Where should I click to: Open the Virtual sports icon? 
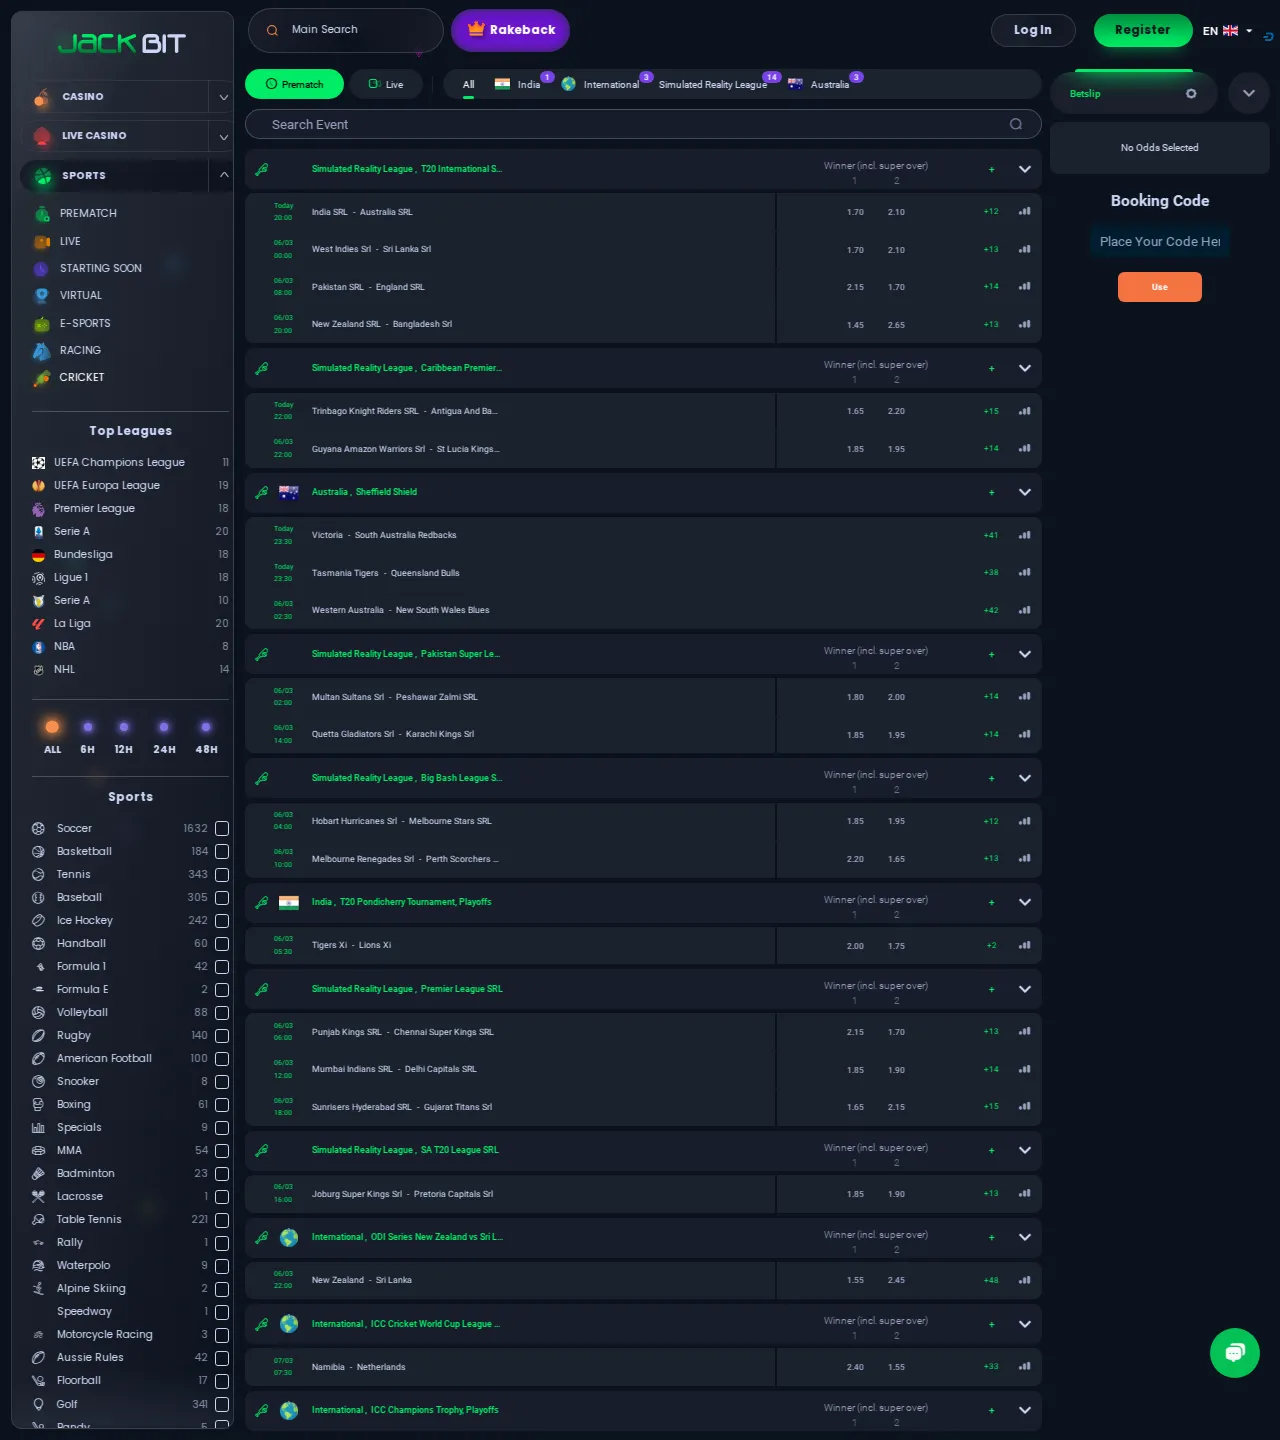pos(41,295)
